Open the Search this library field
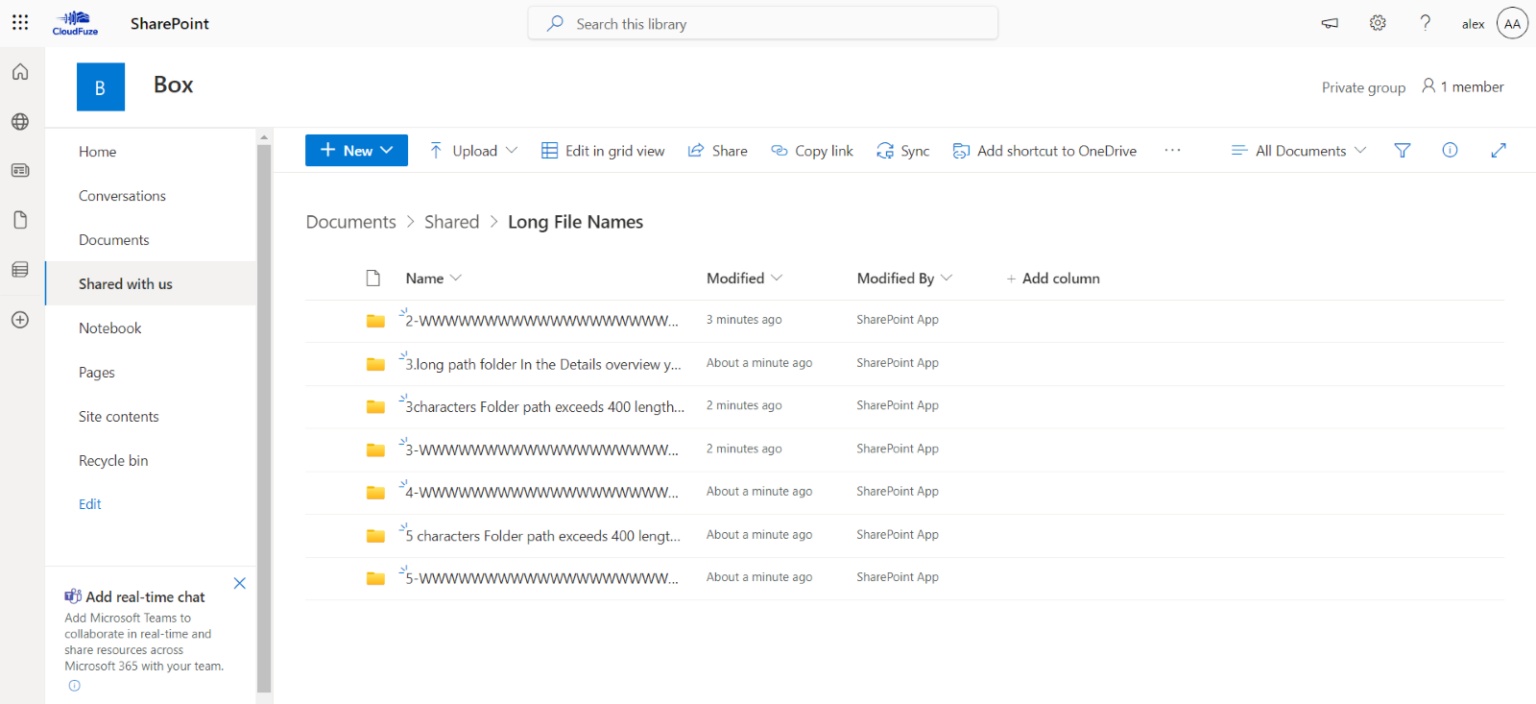 point(762,22)
